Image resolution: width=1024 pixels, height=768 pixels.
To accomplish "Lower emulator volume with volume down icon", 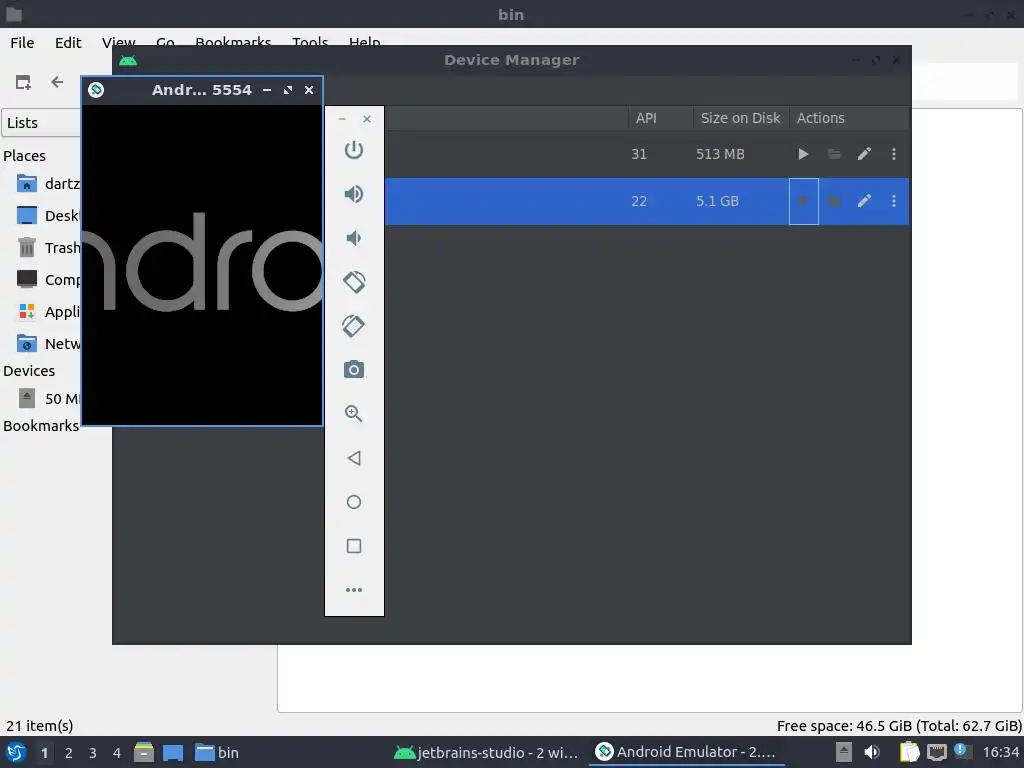I will point(353,238).
